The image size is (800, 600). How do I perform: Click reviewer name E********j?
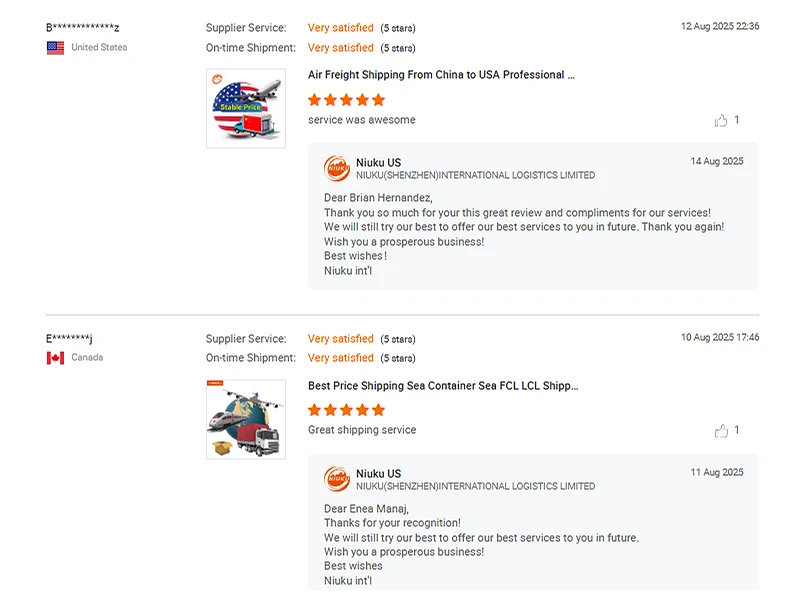click(69, 338)
